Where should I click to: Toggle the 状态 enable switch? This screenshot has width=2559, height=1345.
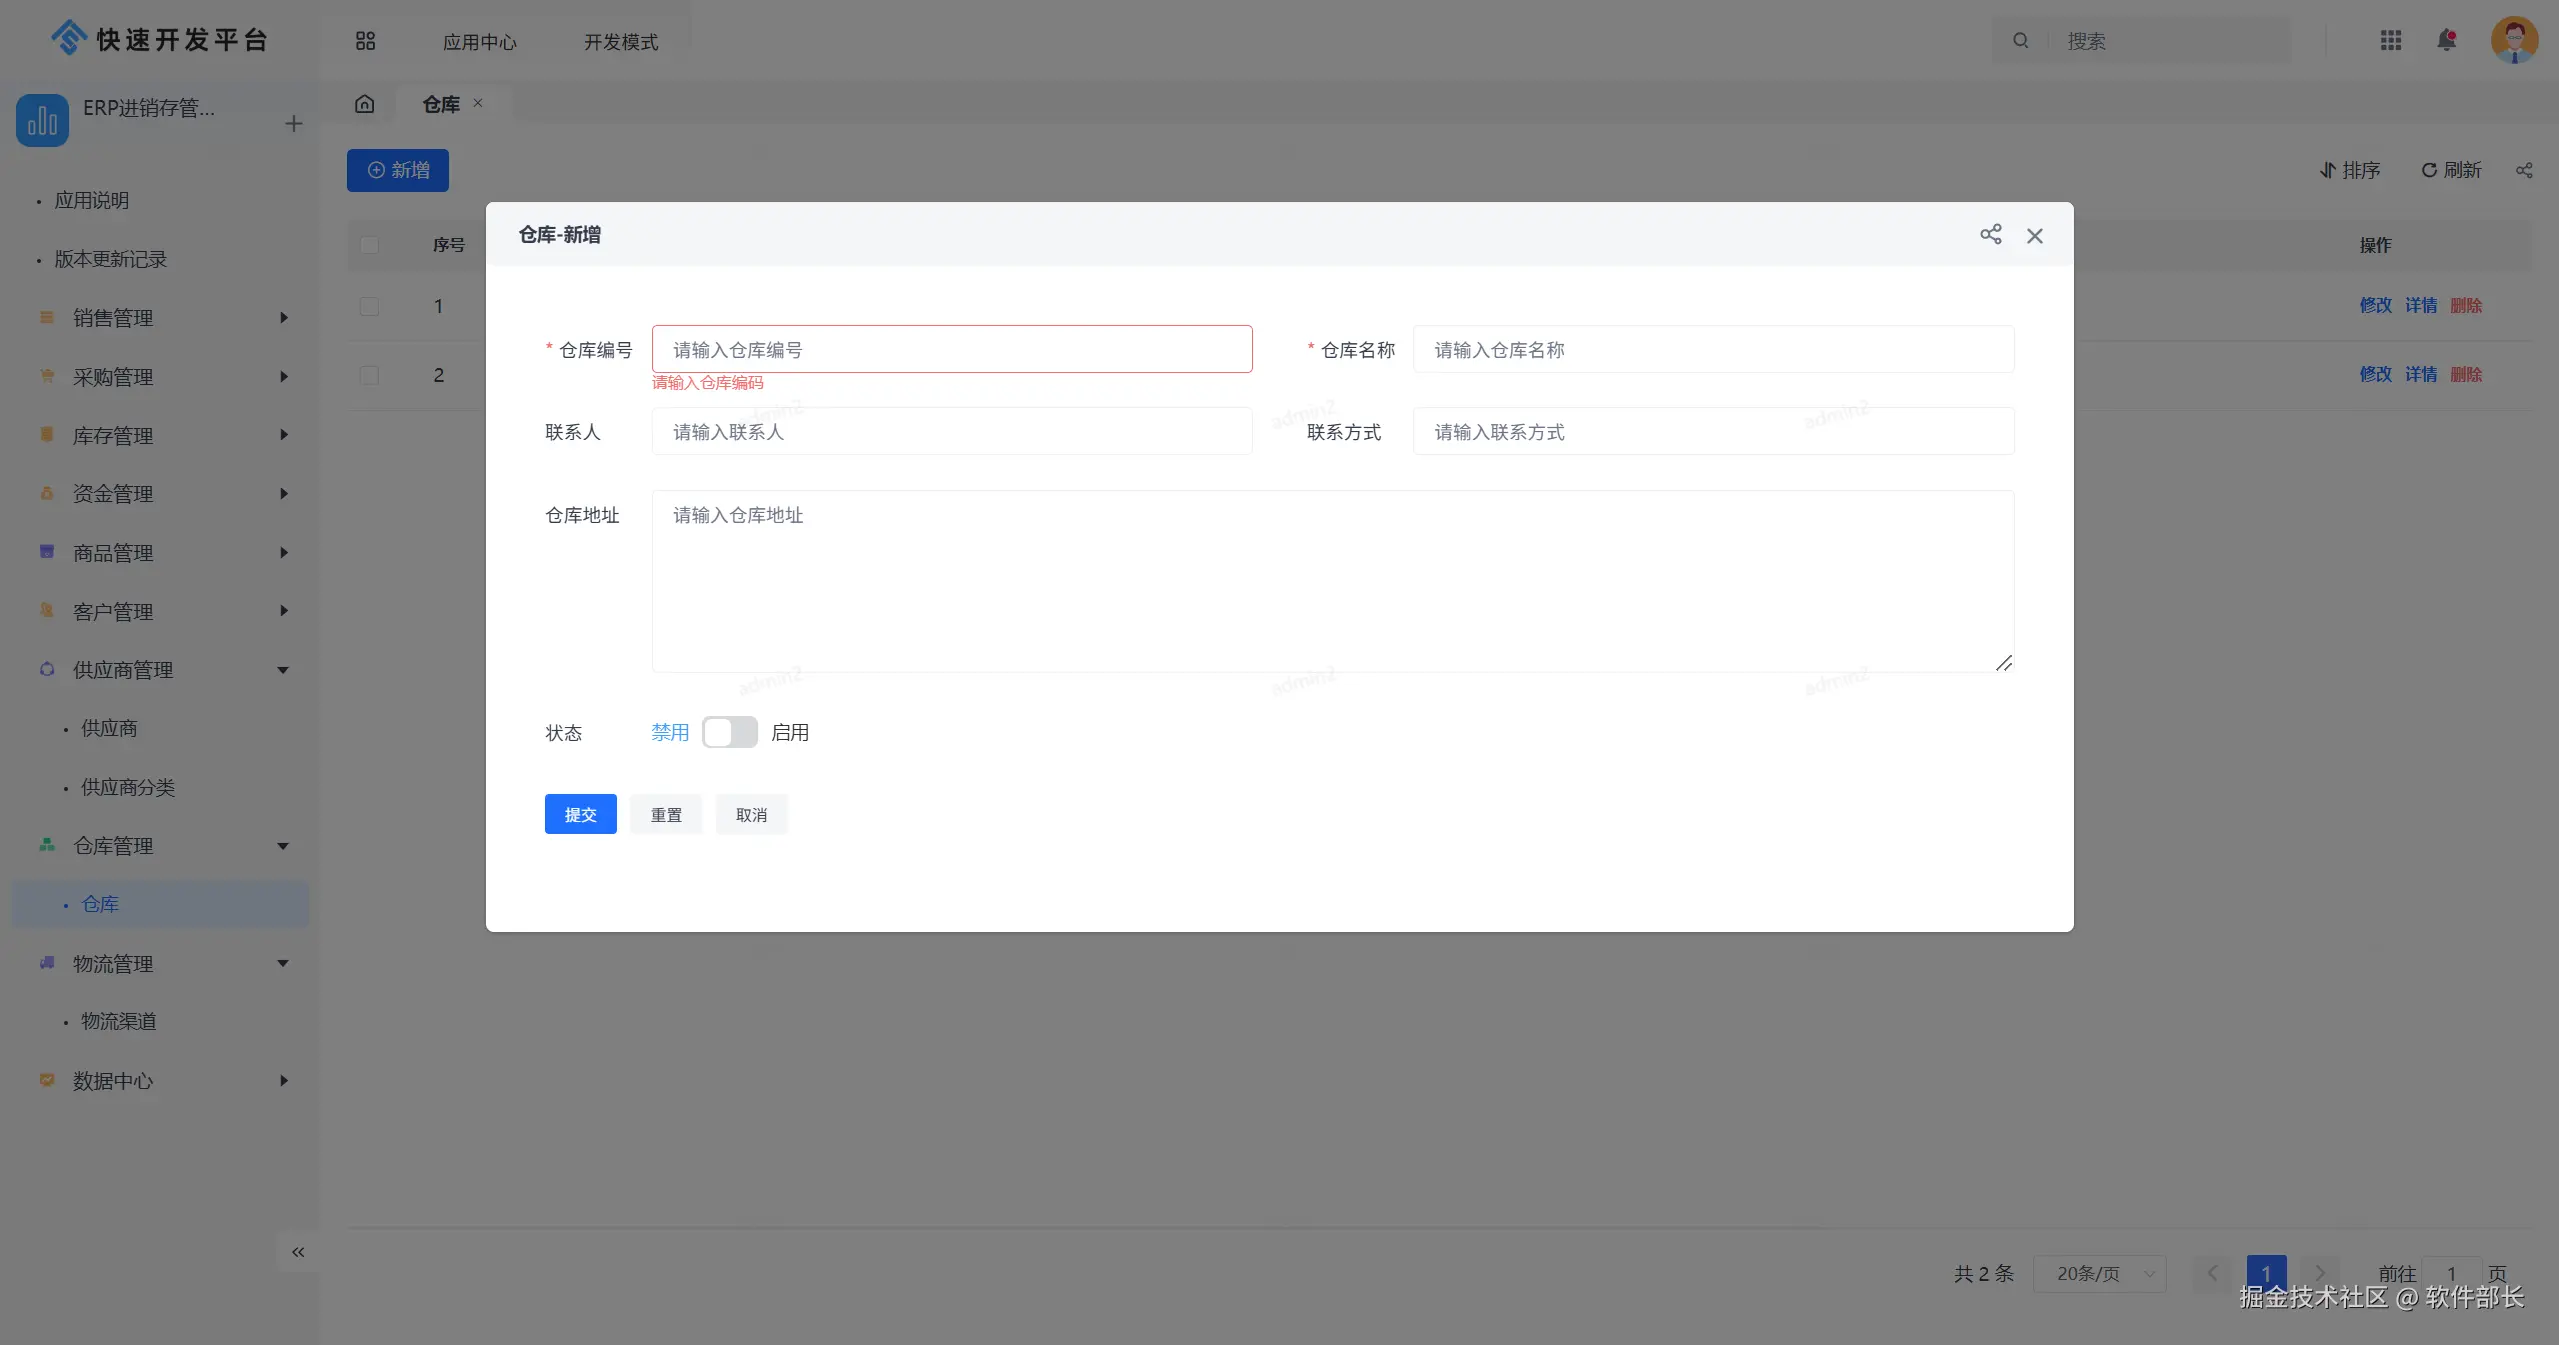(729, 732)
